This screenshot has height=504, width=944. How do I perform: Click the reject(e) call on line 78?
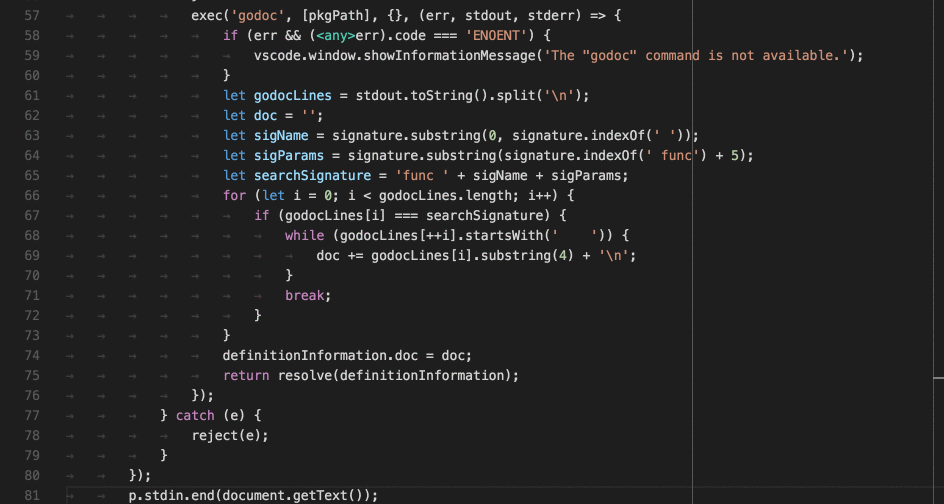pyautogui.click(x=228, y=436)
